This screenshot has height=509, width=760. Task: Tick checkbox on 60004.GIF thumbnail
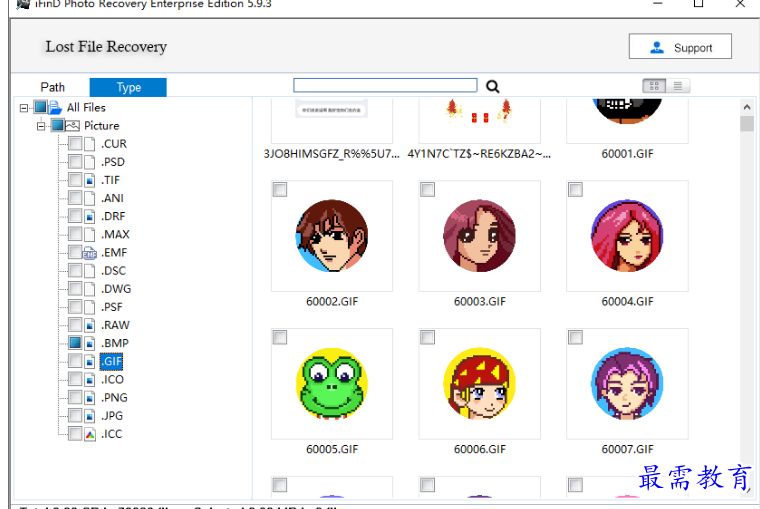coord(575,190)
